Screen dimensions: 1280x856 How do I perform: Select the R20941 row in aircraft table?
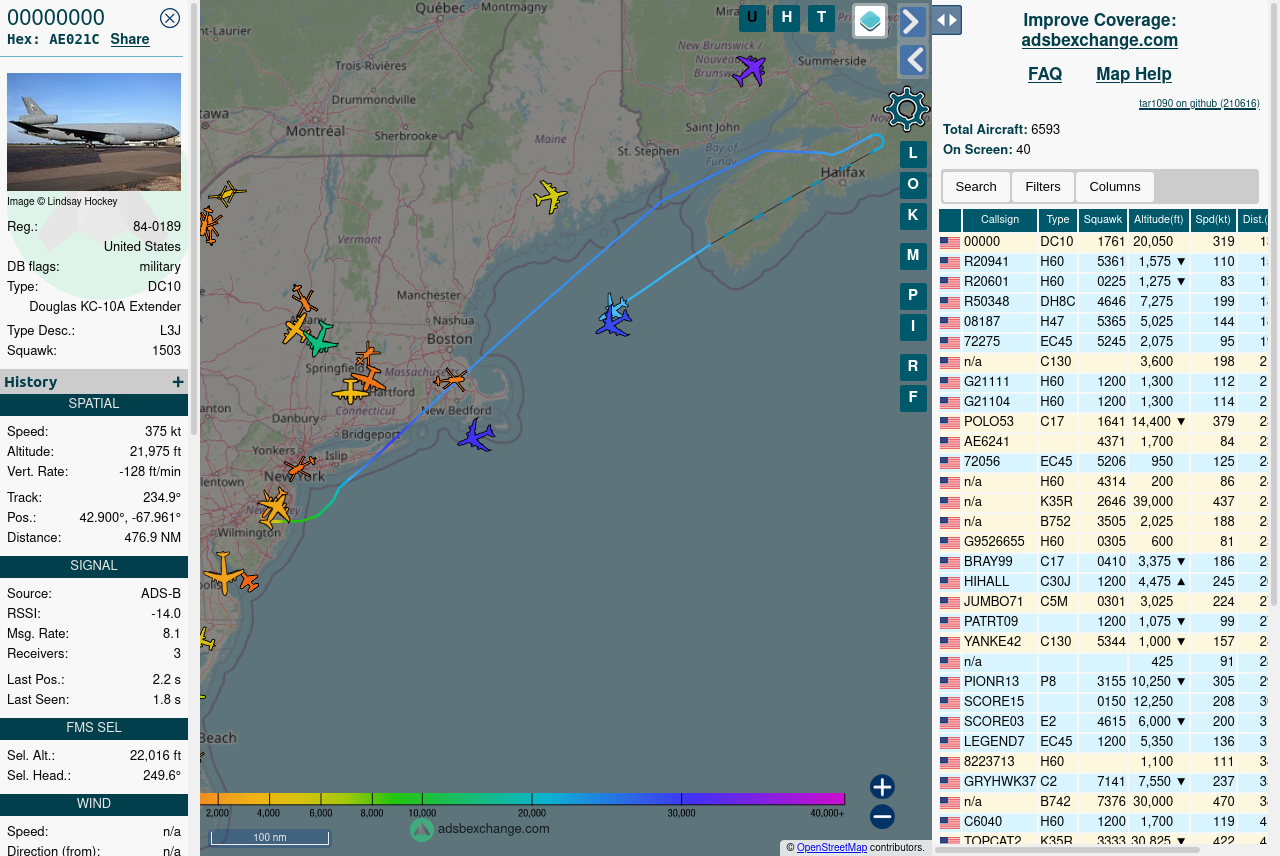point(1105,262)
